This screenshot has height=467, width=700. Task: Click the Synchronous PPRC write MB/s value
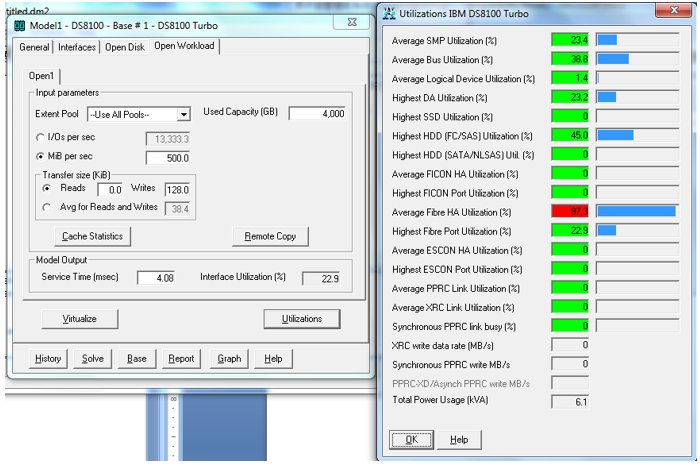click(570, 364)
